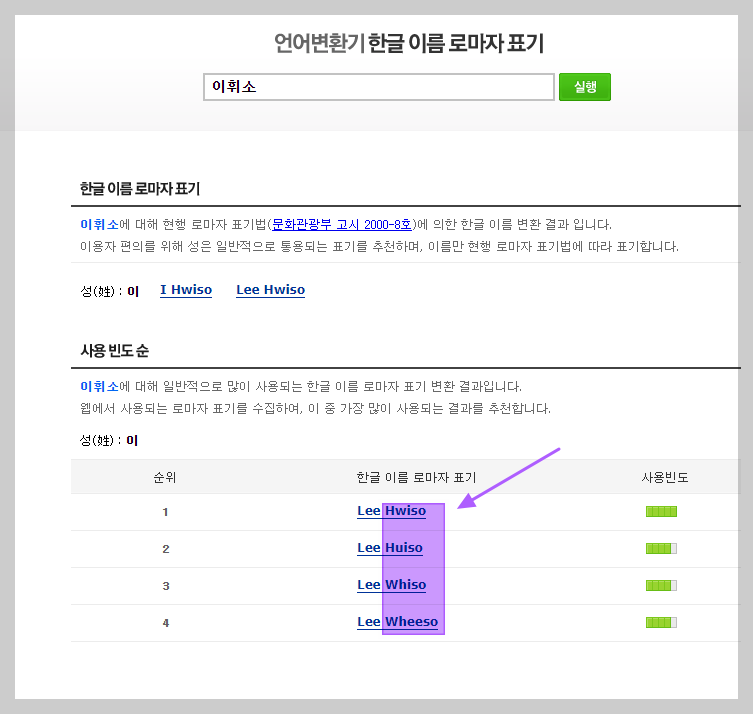Open the Lee Whiso link in rank 3
This screenshot has height=714, width=753.
tap(391, 585)
